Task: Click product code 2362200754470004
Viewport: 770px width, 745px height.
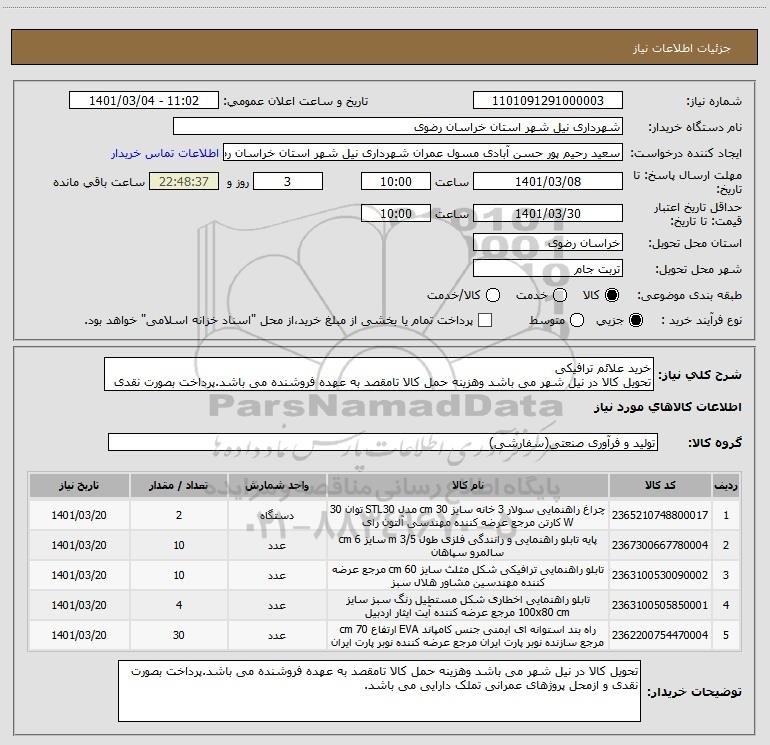Action: pyautogui.click(x=660, y=635)
